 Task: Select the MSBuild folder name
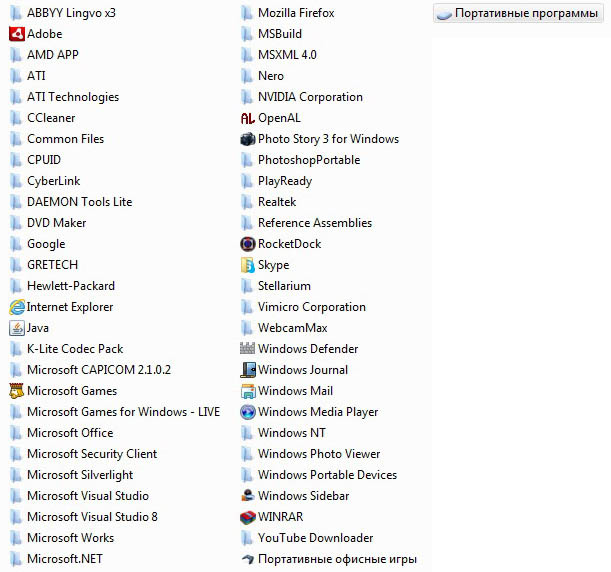tap(280, 34)
